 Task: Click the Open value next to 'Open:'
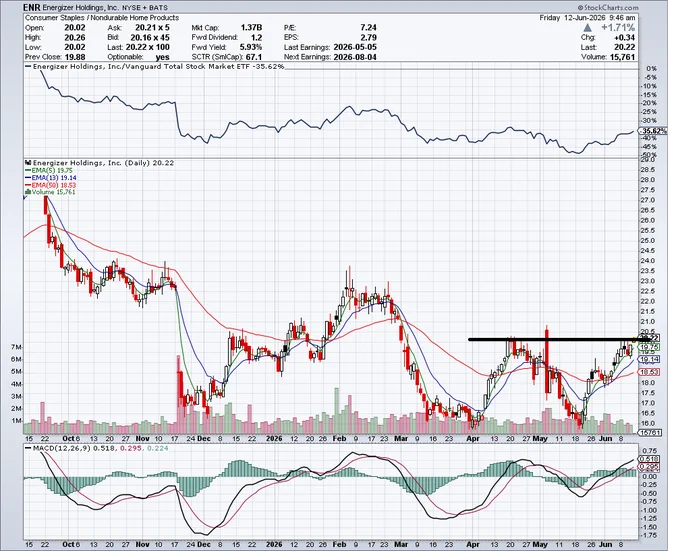pyautogui.click(x=75, y=28)
